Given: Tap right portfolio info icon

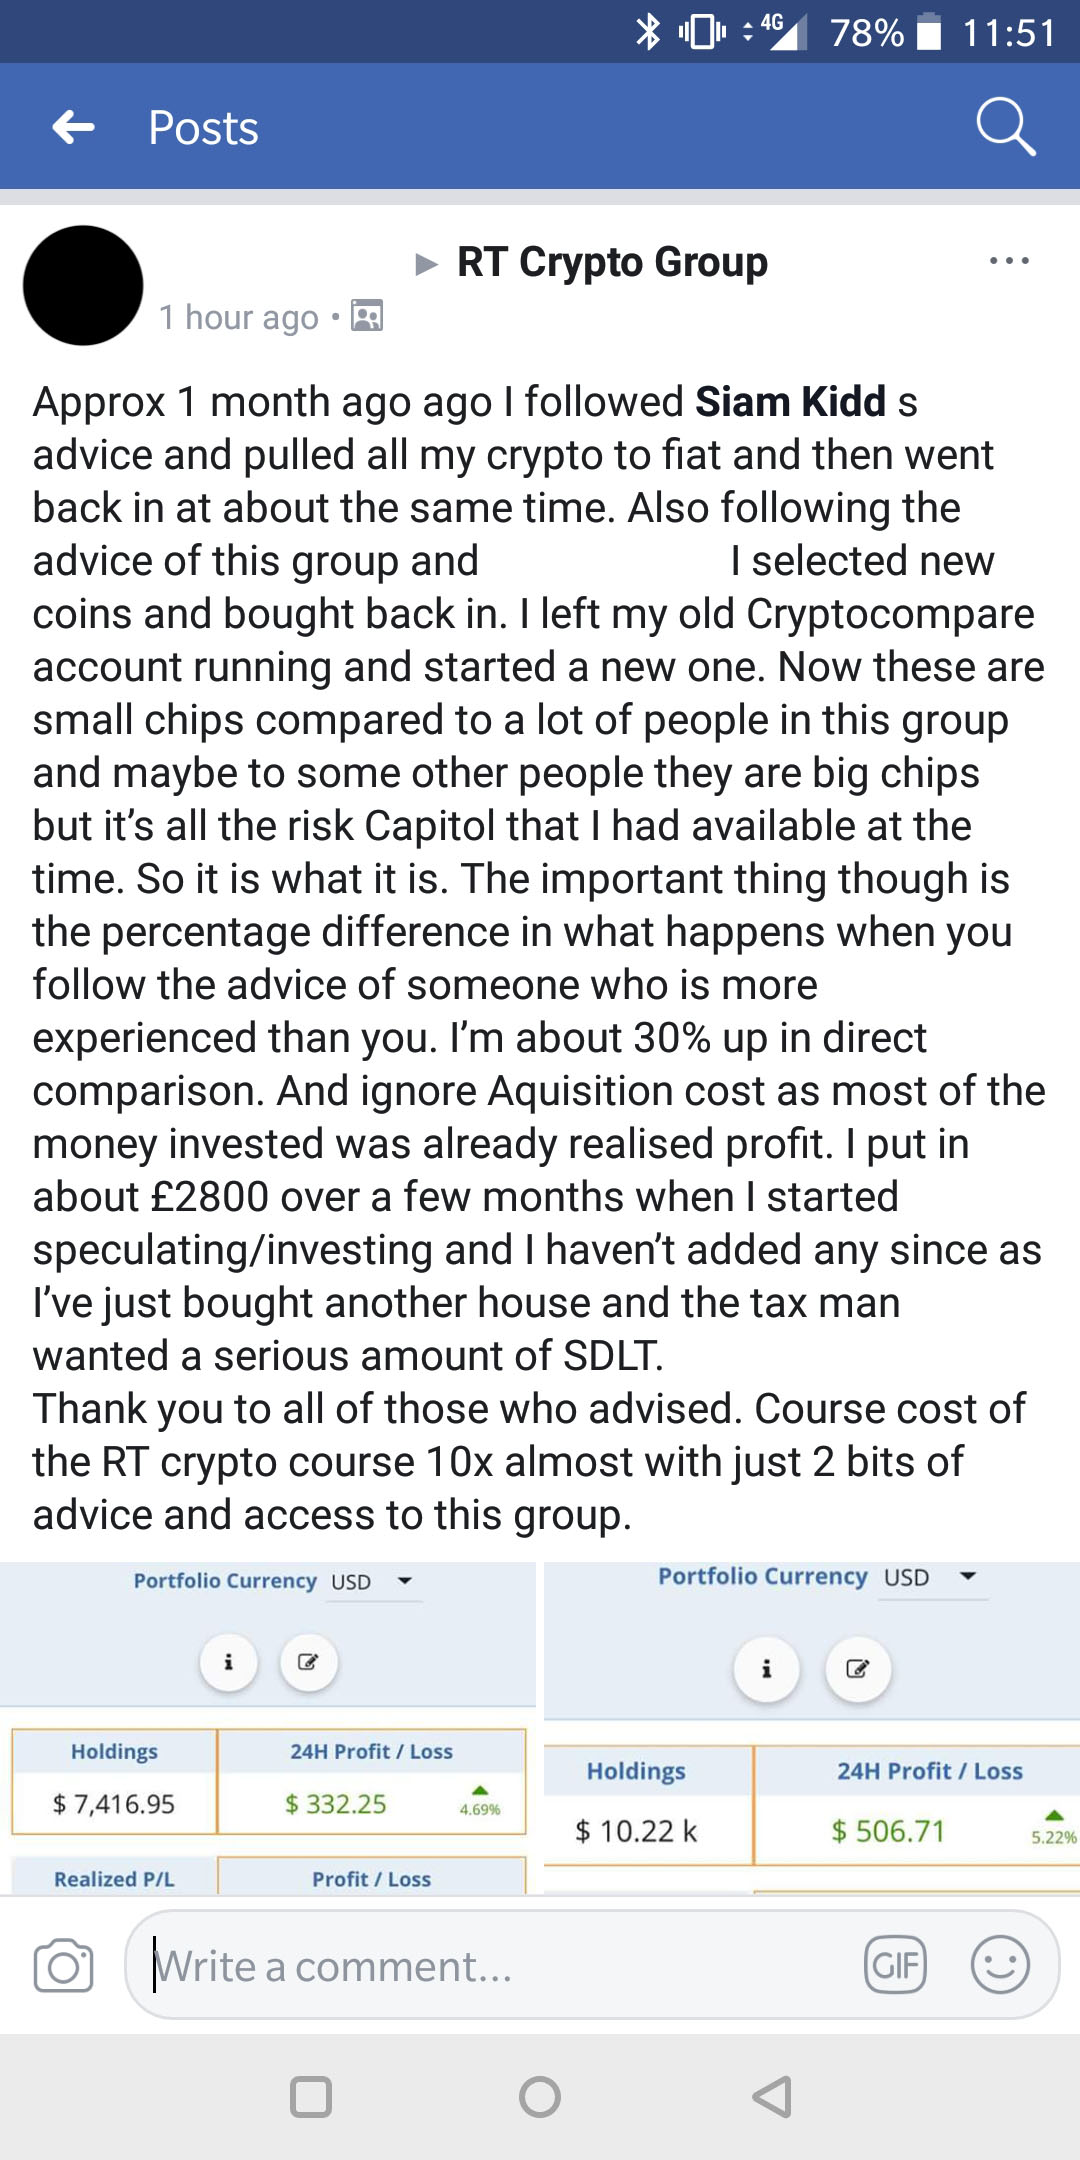Looking at the screenshot, I should (766, 1669).
